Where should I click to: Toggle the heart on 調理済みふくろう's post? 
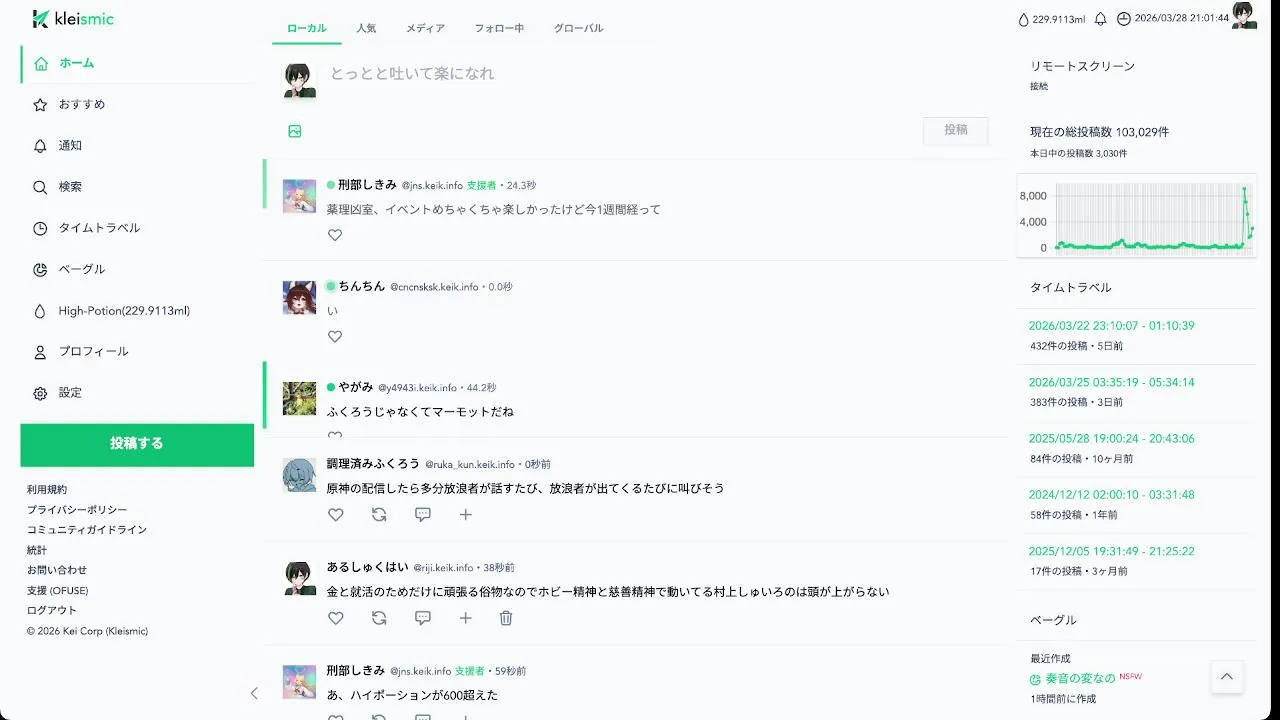click(x=336, y=515)
